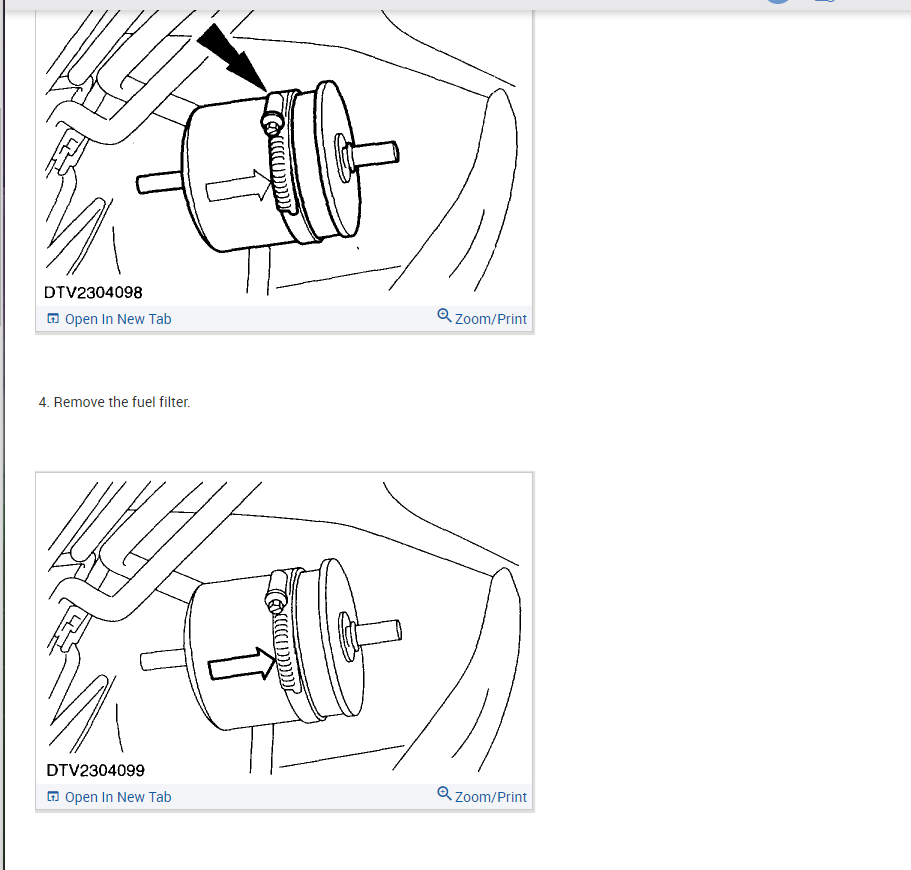
Task: Click the new-tab icon under diagram DTV2304099
Action: coord(53,797)
